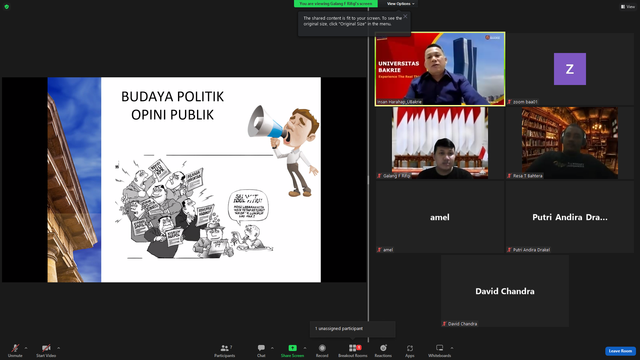Click muted mic icon on amel tile
The width and height of the screenshot is (640, 360).
(x=379, y=250)
